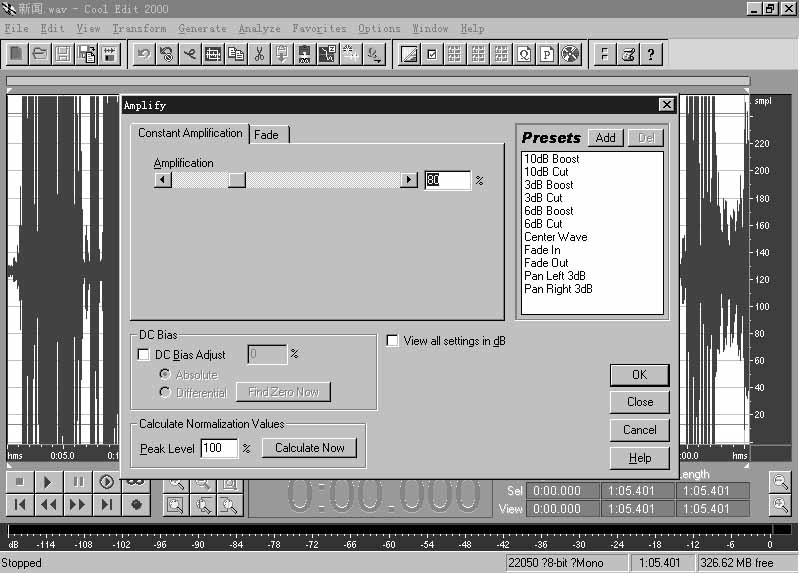The image size is (799, 573).
Task: Click the Record button
Action: [x=135, y=505]
